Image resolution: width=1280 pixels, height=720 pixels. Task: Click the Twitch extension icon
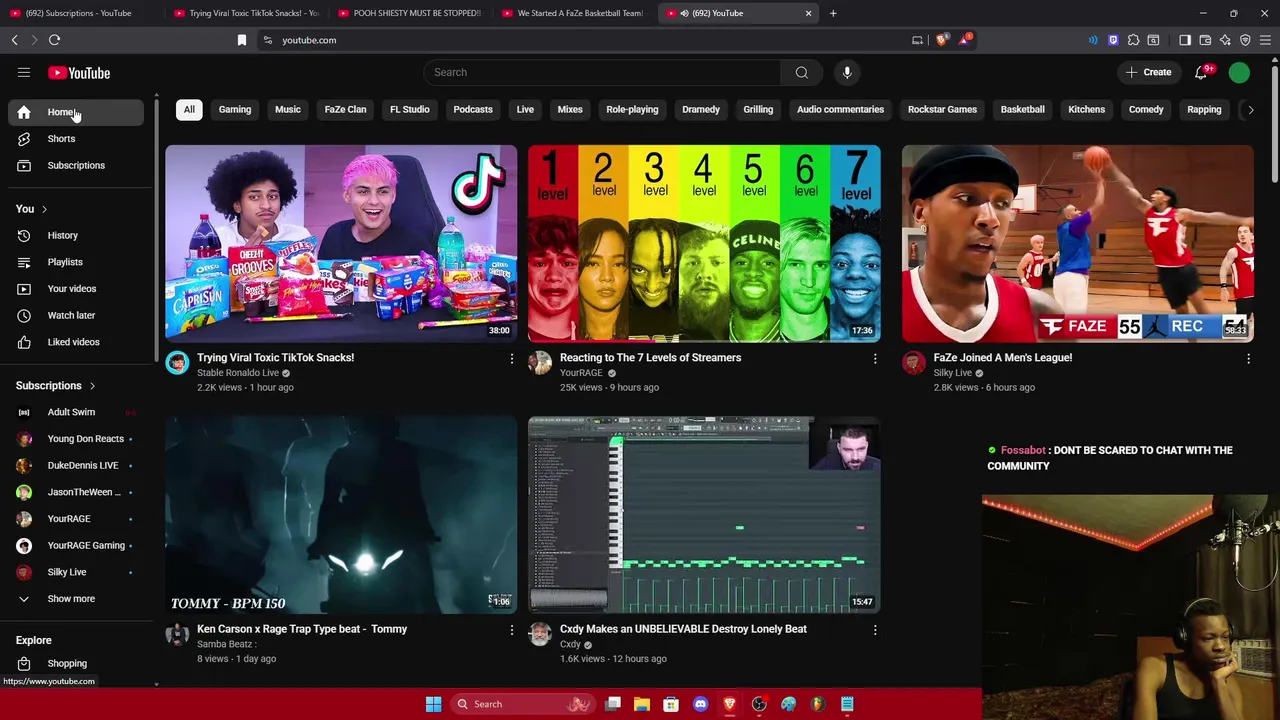click(x=1113, y=40)
